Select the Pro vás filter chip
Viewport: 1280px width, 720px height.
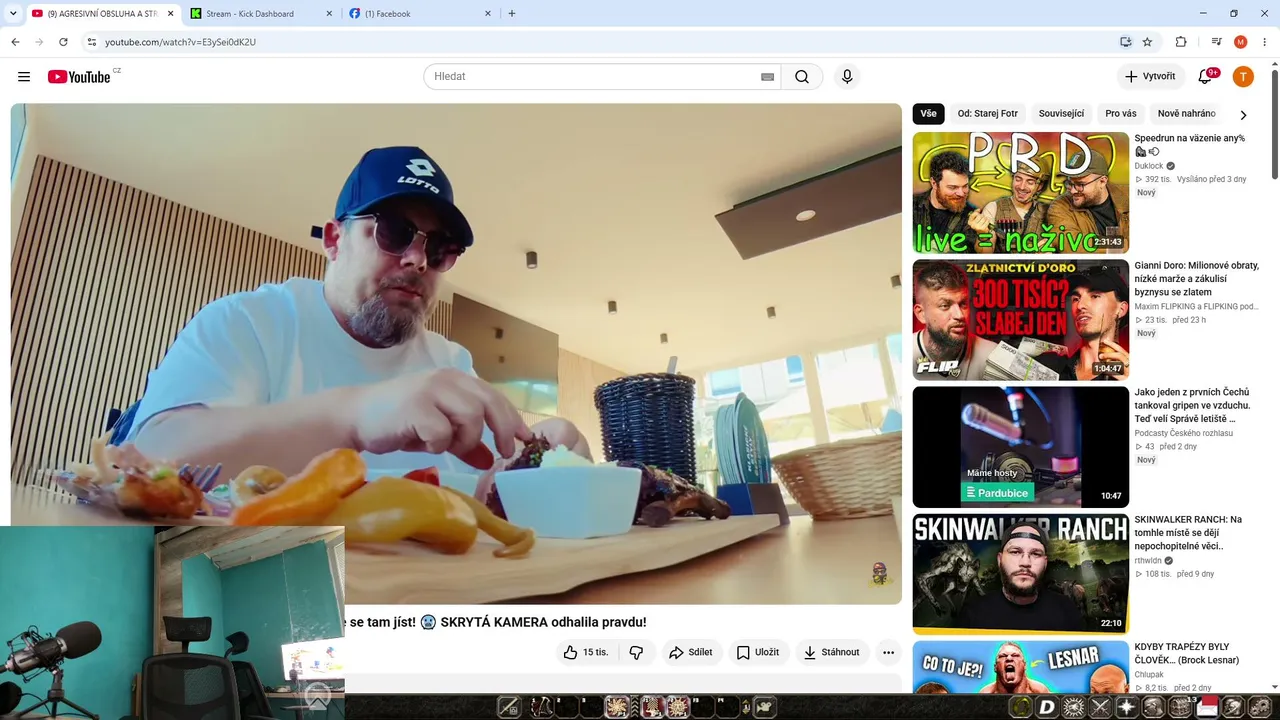coord(1121,114)
